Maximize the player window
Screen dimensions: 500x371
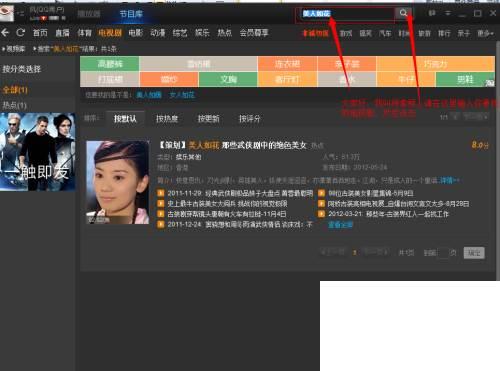477,13
